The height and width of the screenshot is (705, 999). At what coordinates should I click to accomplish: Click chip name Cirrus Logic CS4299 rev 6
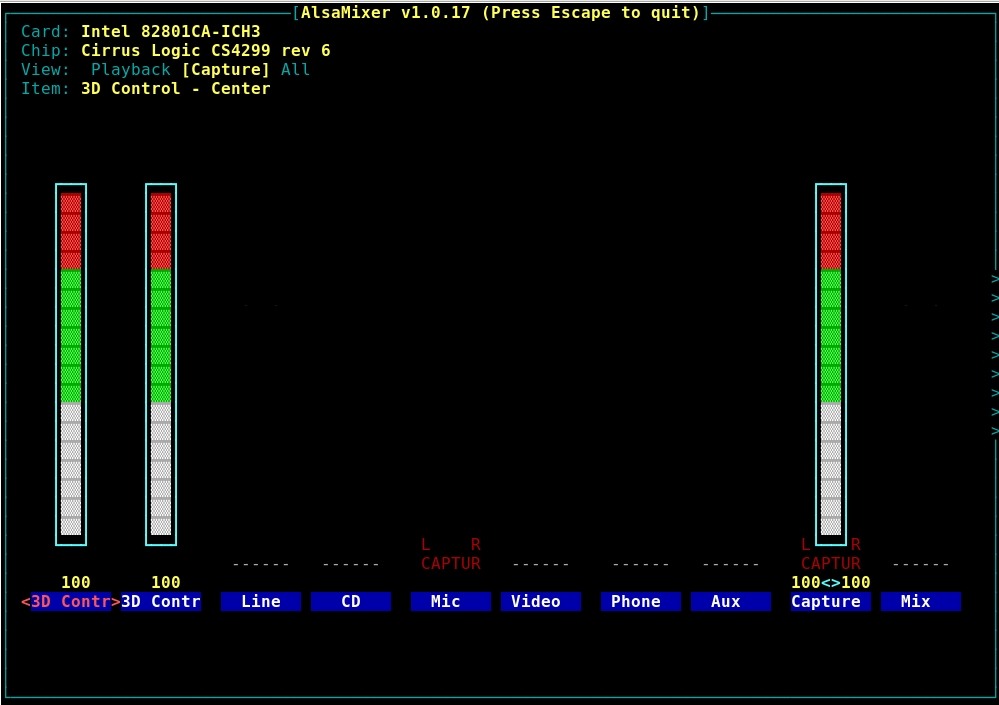click(206, 50)
